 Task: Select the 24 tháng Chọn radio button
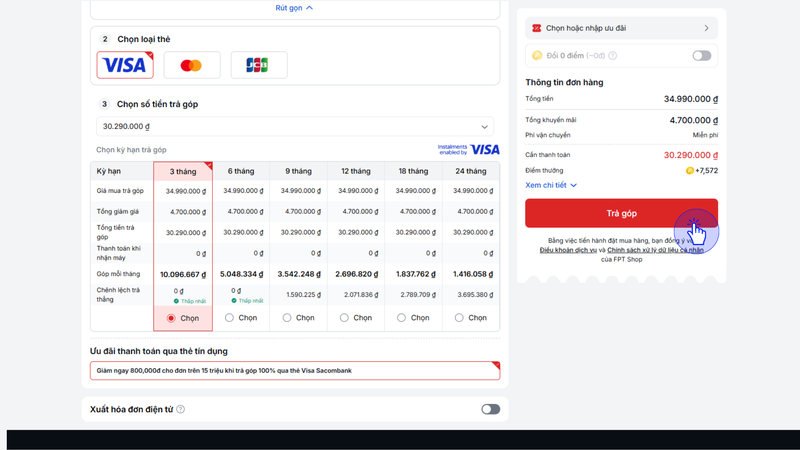(x=459, y=318)
